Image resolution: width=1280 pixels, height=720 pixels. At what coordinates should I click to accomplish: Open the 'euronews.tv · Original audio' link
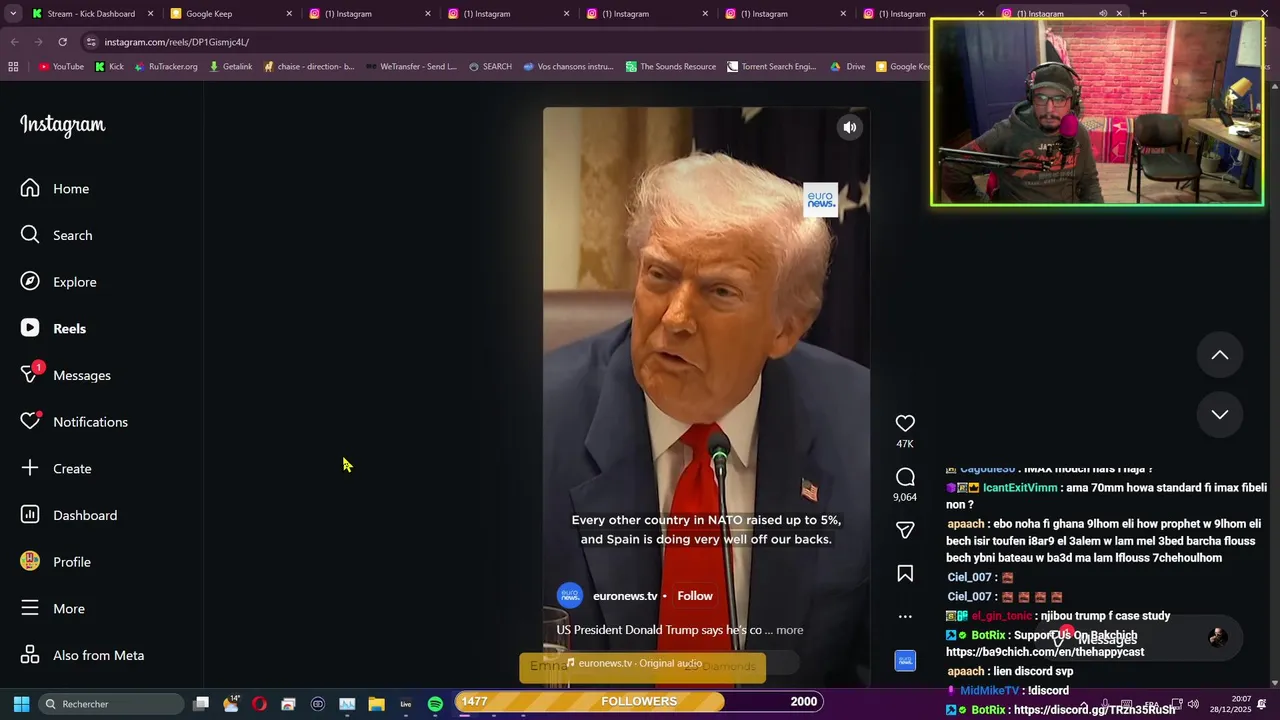pos(634,663)
